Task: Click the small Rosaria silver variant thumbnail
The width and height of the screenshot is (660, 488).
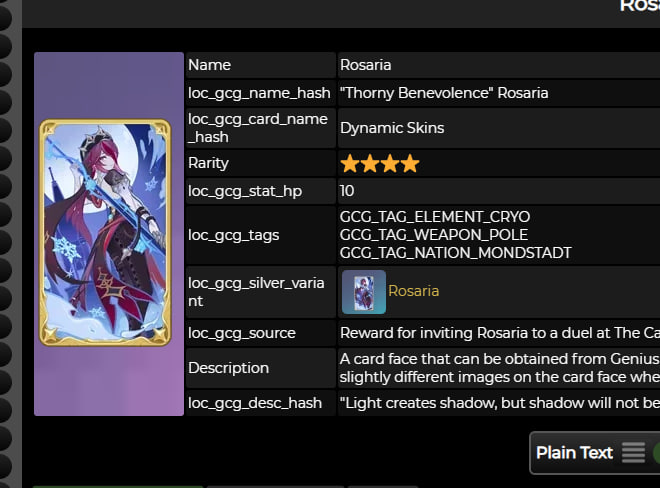Action: click(364, 292)
